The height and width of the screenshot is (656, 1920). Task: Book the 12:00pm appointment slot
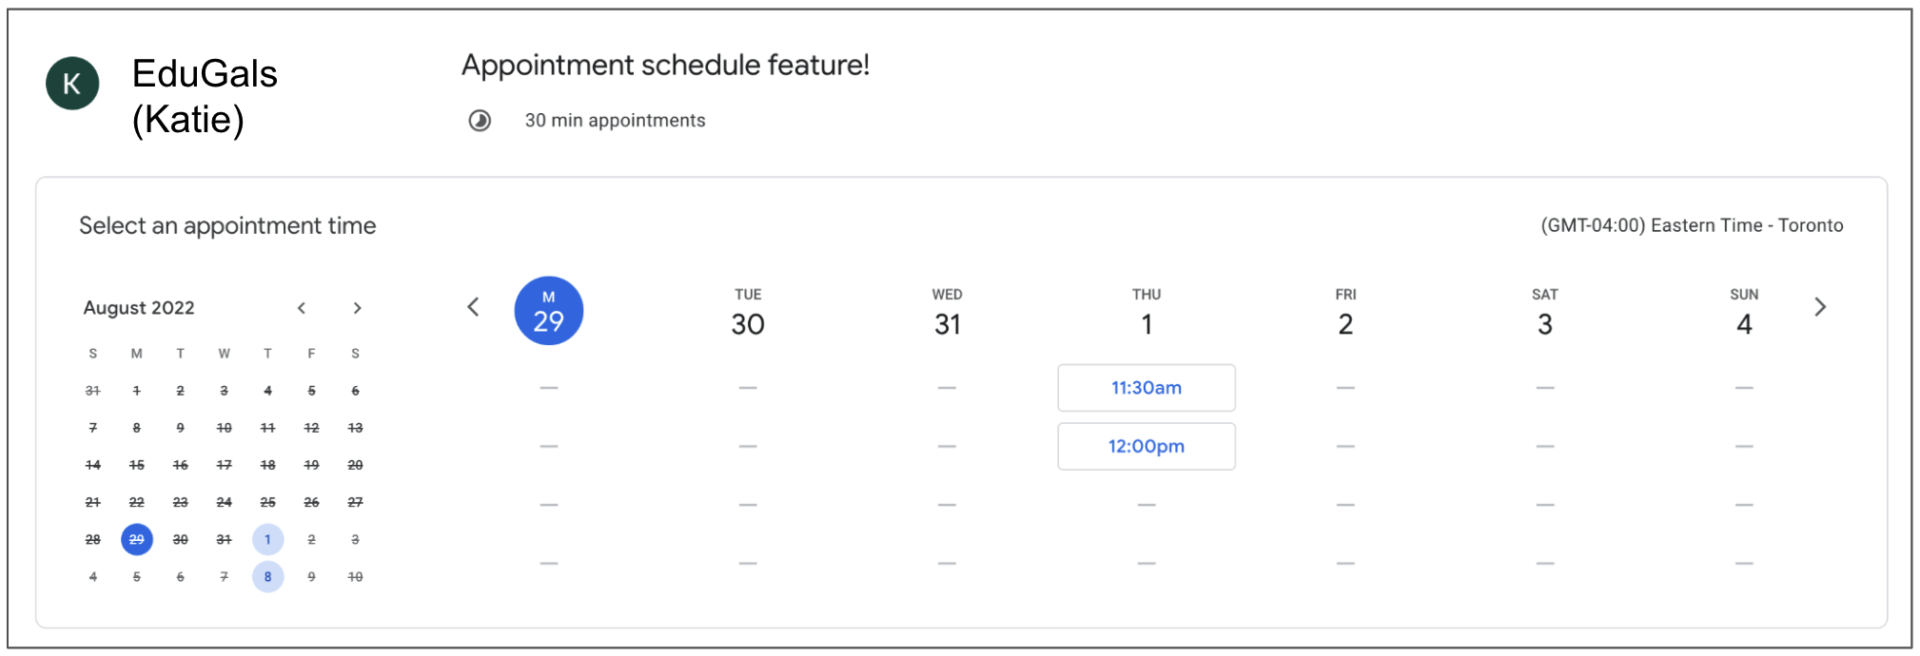pyautogui.click(x=1146, y=446)
